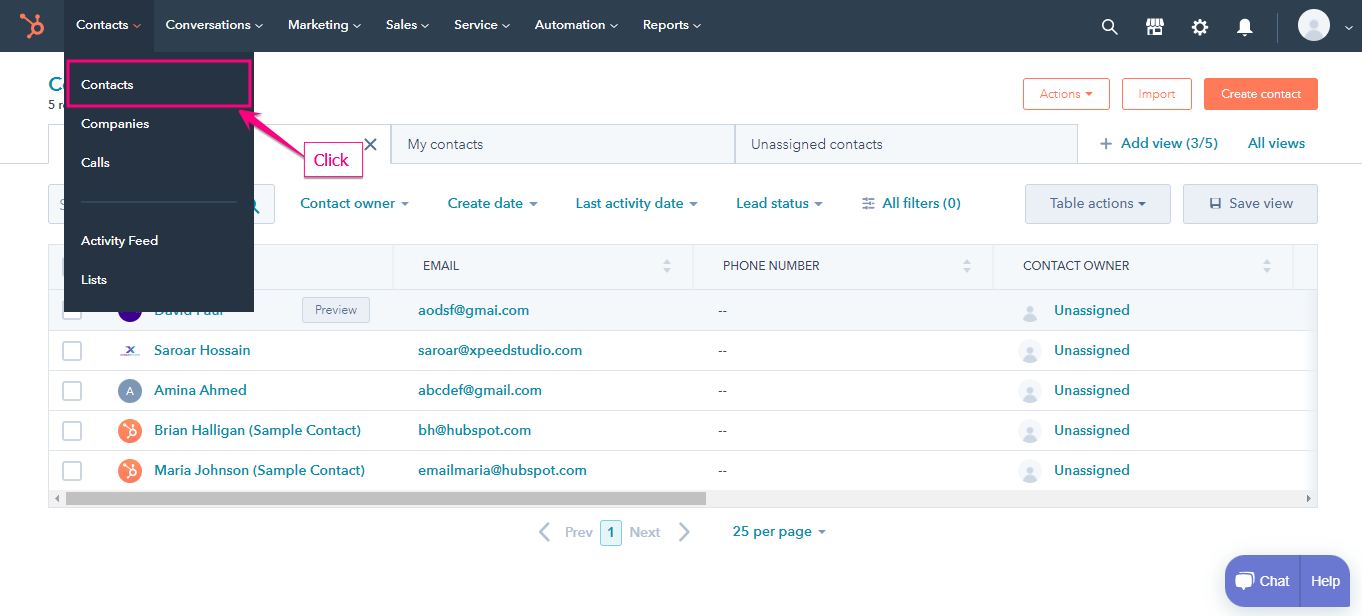Click the HubSpot sprocket logo

tap(31, 26)
